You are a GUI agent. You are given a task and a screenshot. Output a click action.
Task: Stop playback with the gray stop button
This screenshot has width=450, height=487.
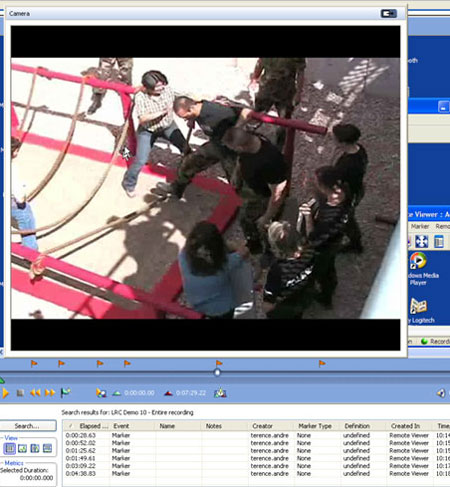tap(20, 393)
